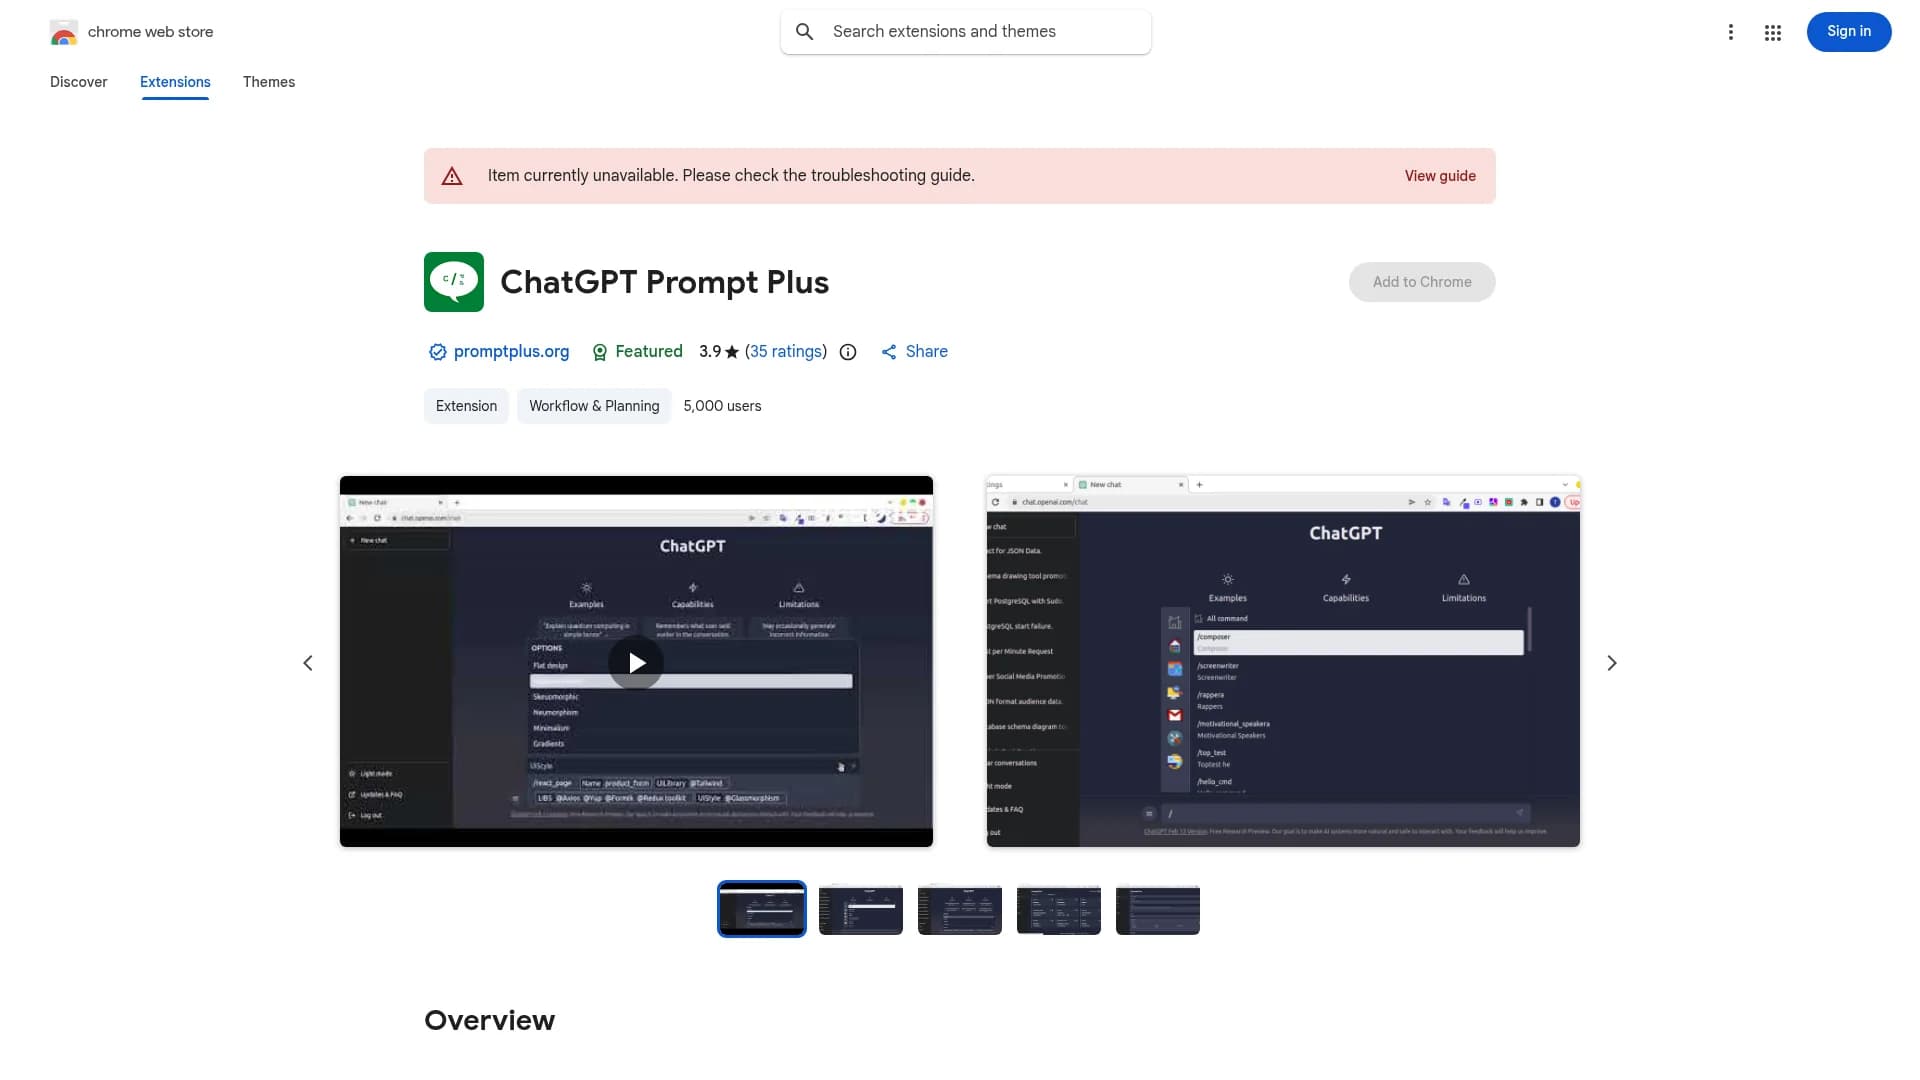This screenshot has height=1080, width=1920.
Task: Select the third carousel thumbnail
Action: coord(960,910)
